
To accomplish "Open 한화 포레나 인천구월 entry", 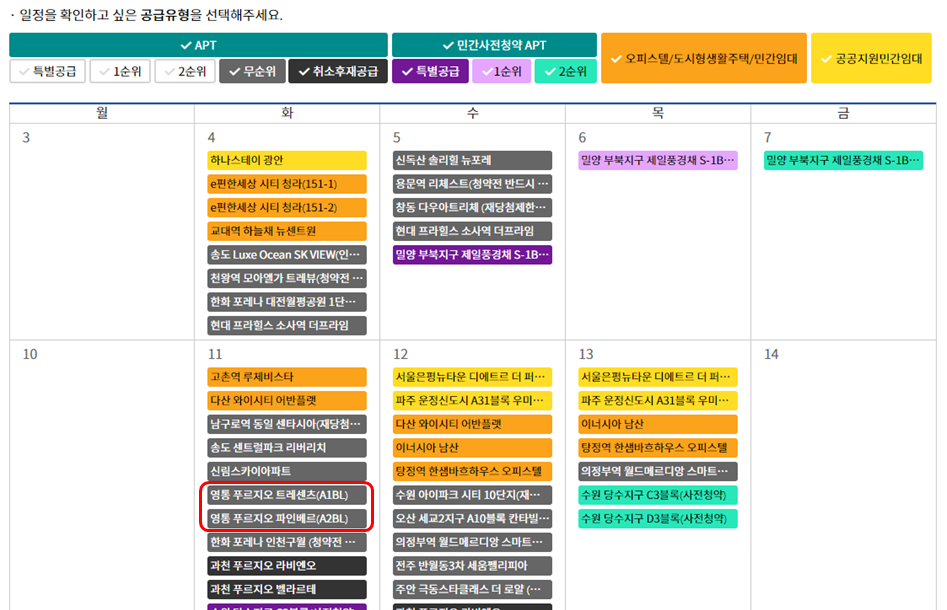I will click(x=287, y=542).
